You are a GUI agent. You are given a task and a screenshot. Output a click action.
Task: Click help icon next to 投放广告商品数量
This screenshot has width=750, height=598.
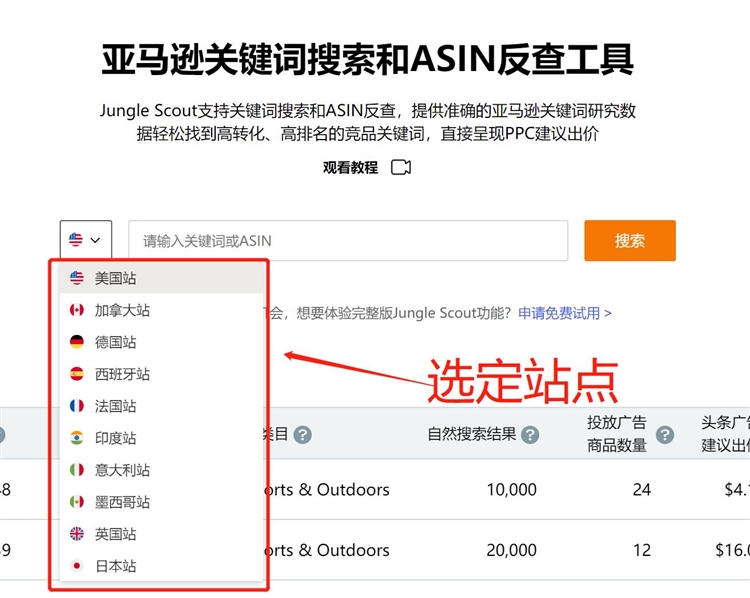tap(665, 435)
